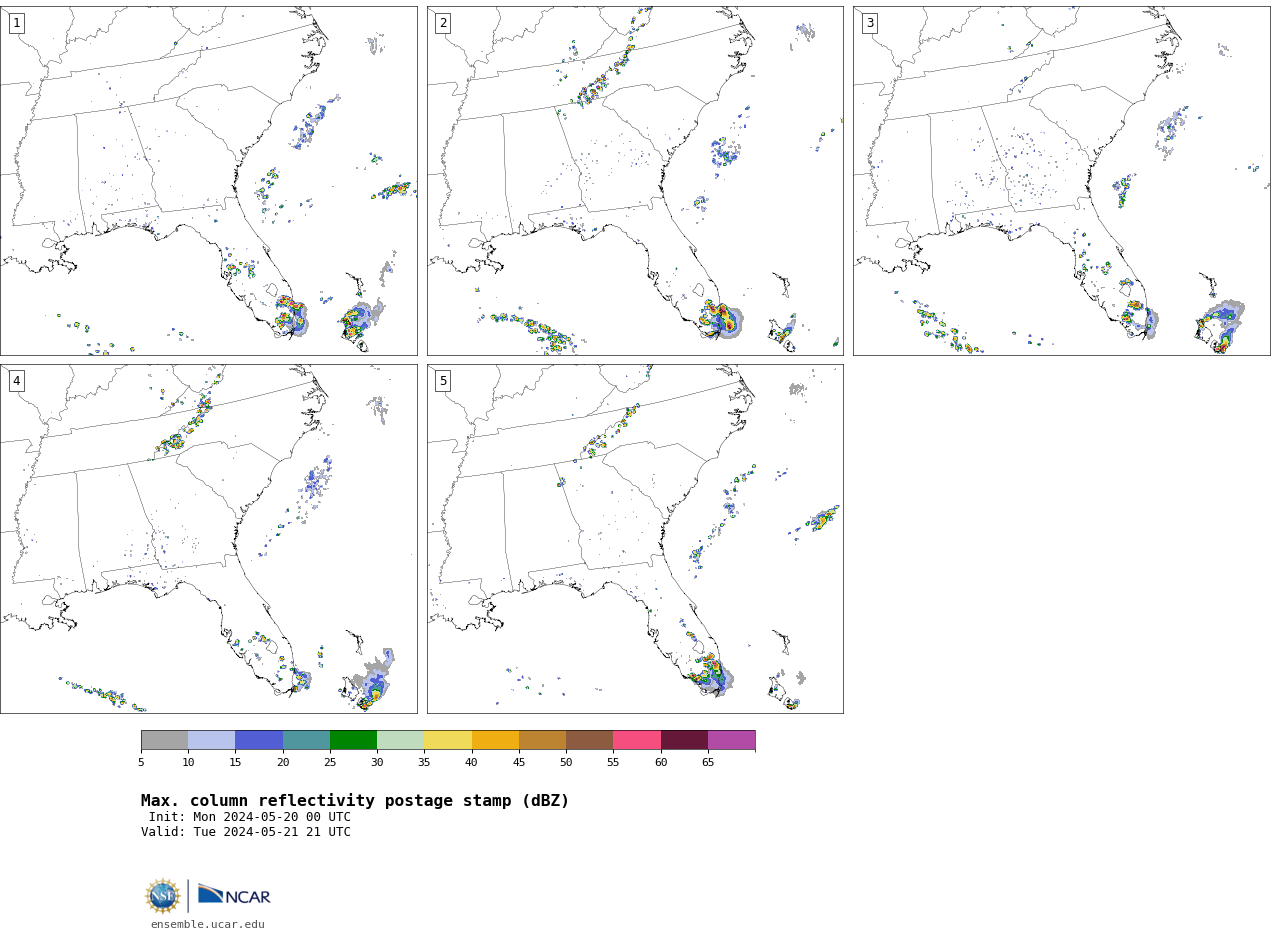Click the colorbar tick label 25

330,763
